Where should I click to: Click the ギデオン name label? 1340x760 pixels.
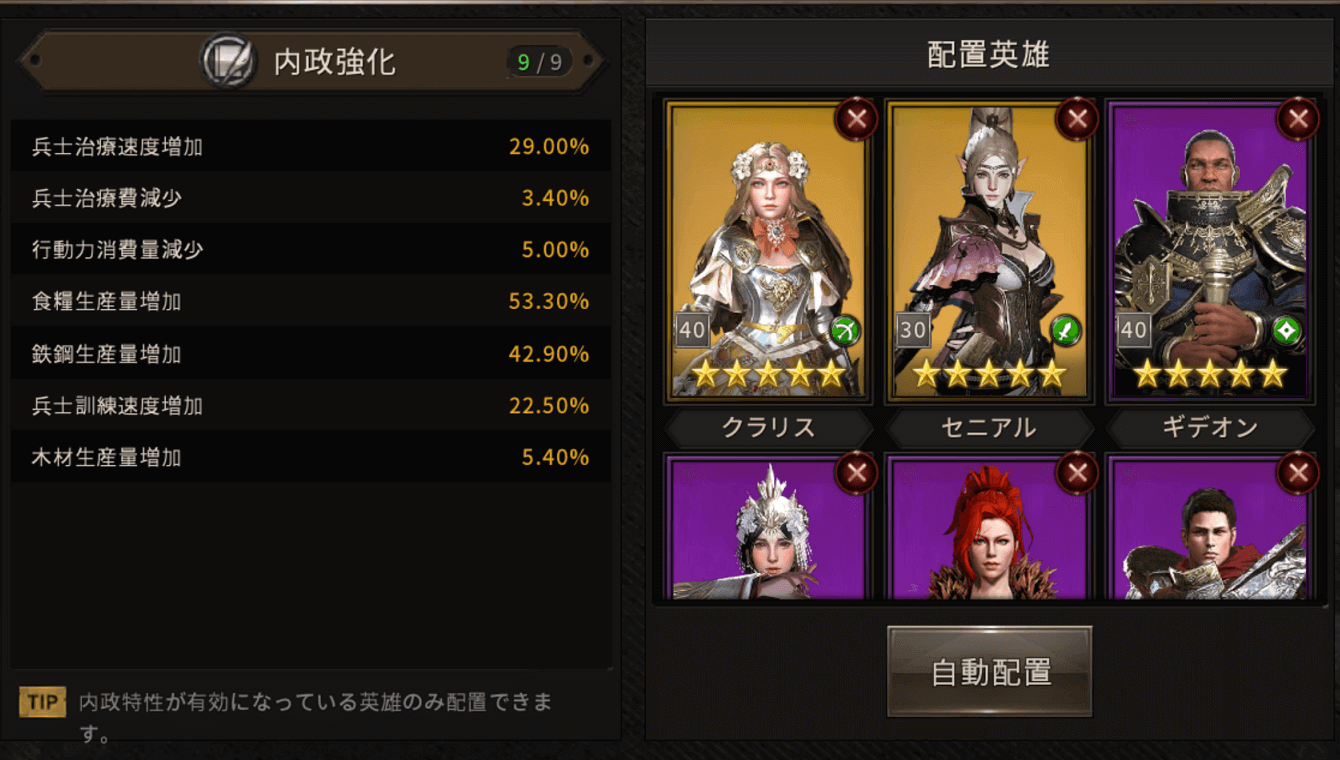coord(1210,428)
